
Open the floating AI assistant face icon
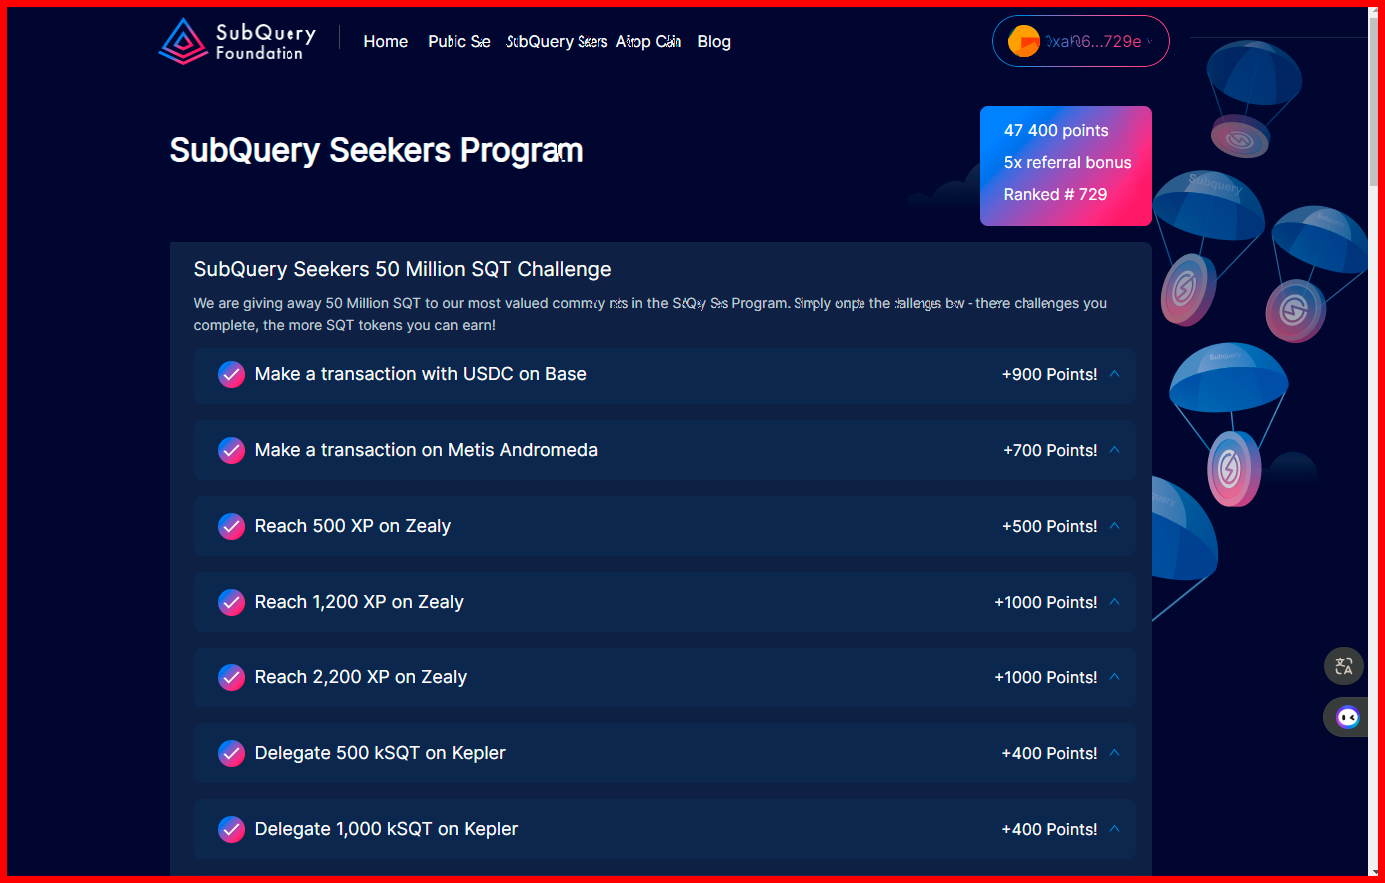click(x=1347, y=717)
